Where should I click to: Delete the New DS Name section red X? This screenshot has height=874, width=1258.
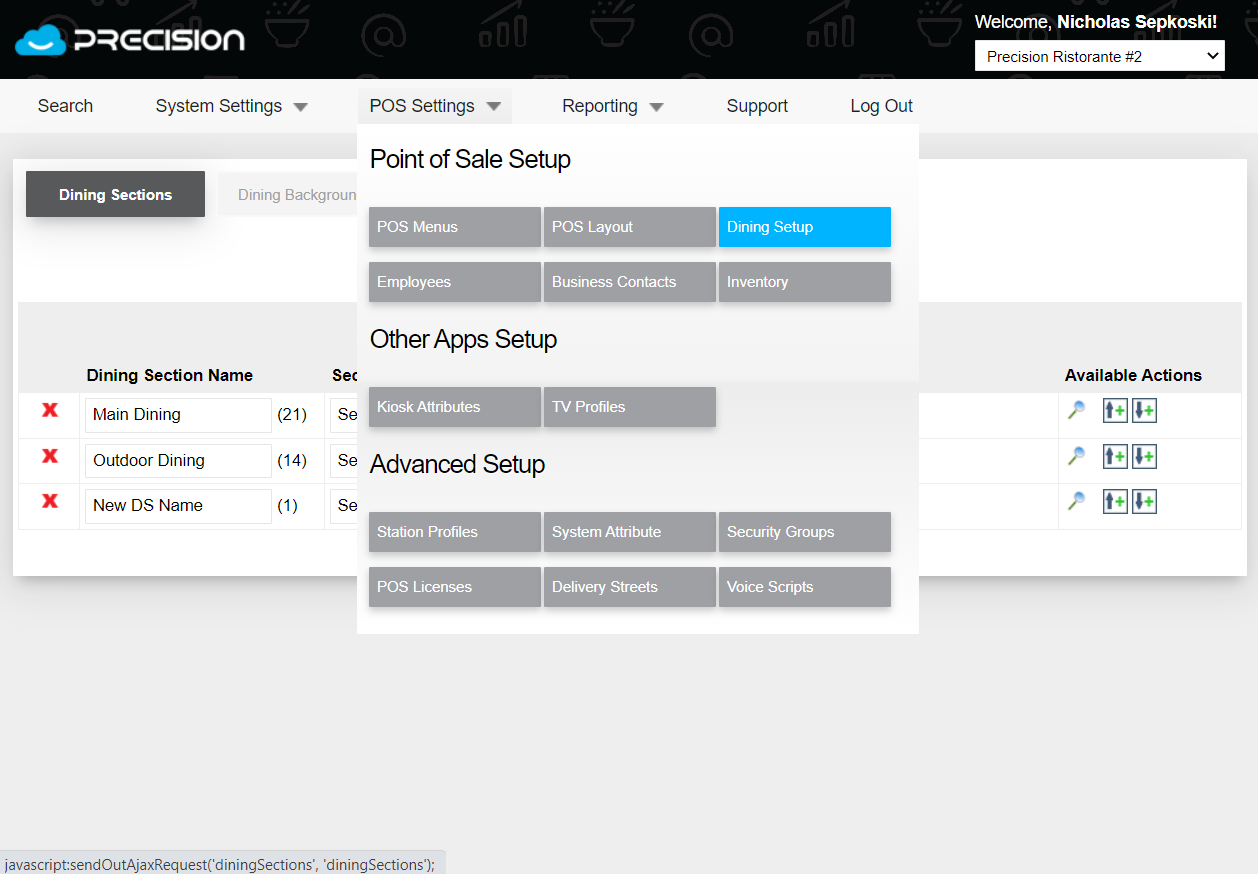[49, 501]
